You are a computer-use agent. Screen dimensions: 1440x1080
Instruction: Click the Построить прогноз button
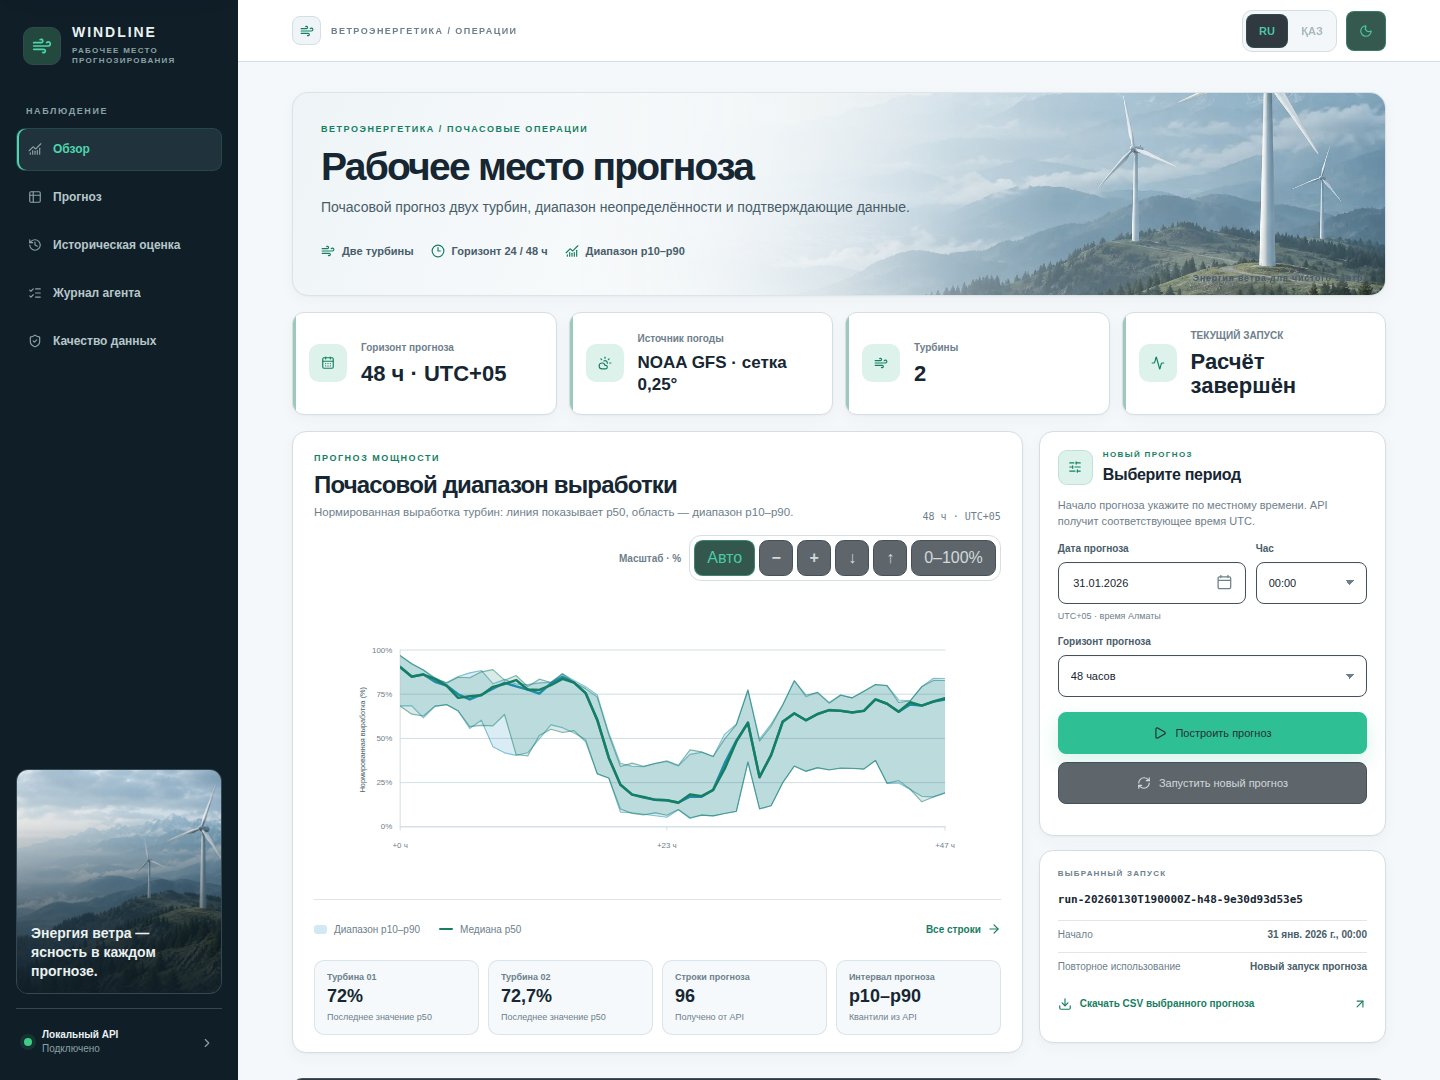click(x=1212, y=733)
